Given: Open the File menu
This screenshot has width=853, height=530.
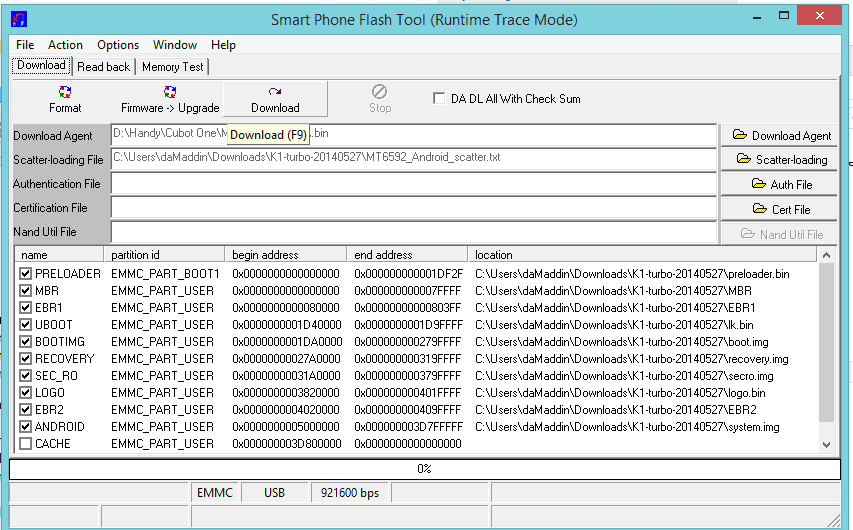Looking at the screenshot, I should pos(25,45).
